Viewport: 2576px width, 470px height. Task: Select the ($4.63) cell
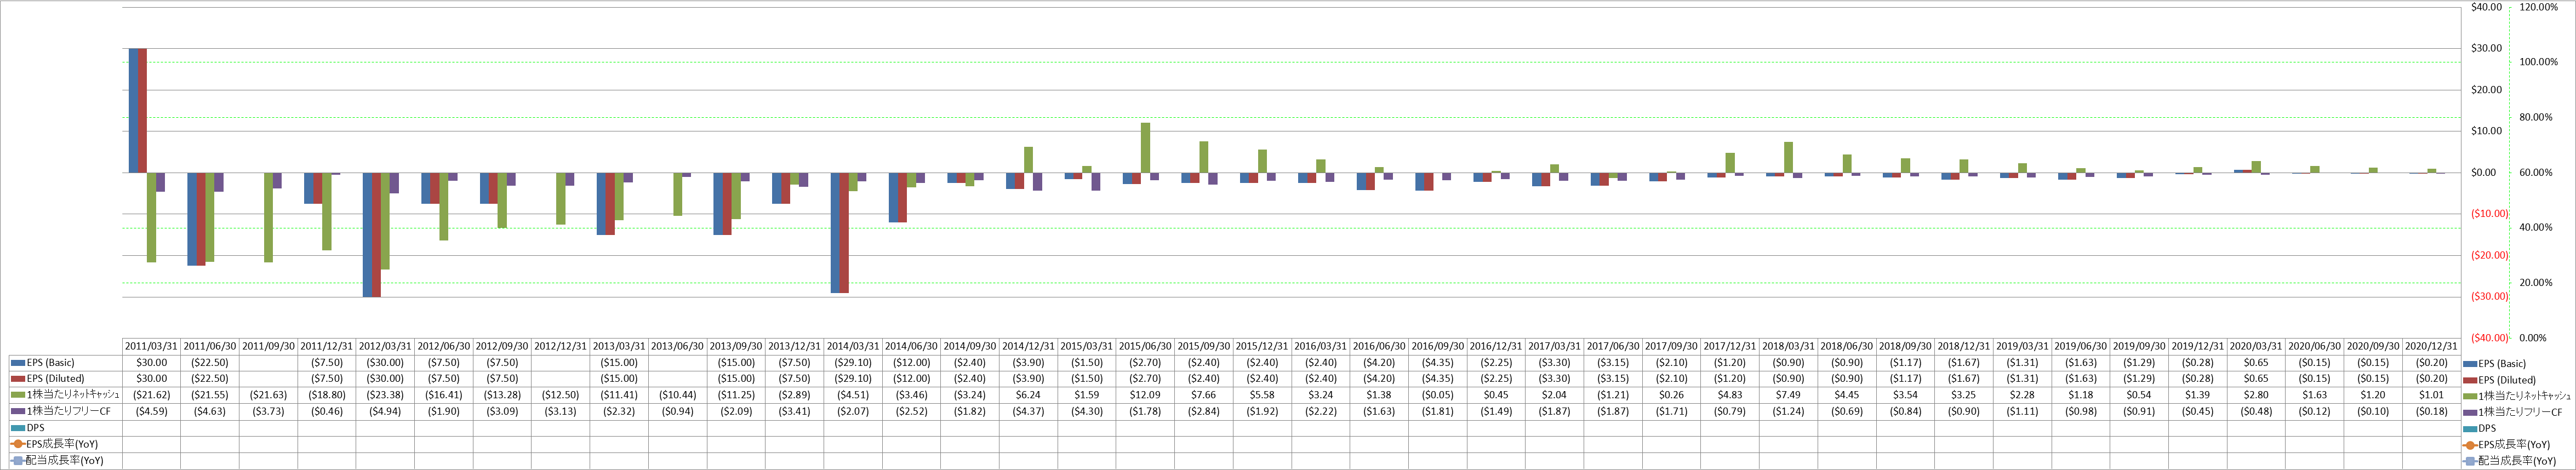pyautogui.click(x=210, y=411)
